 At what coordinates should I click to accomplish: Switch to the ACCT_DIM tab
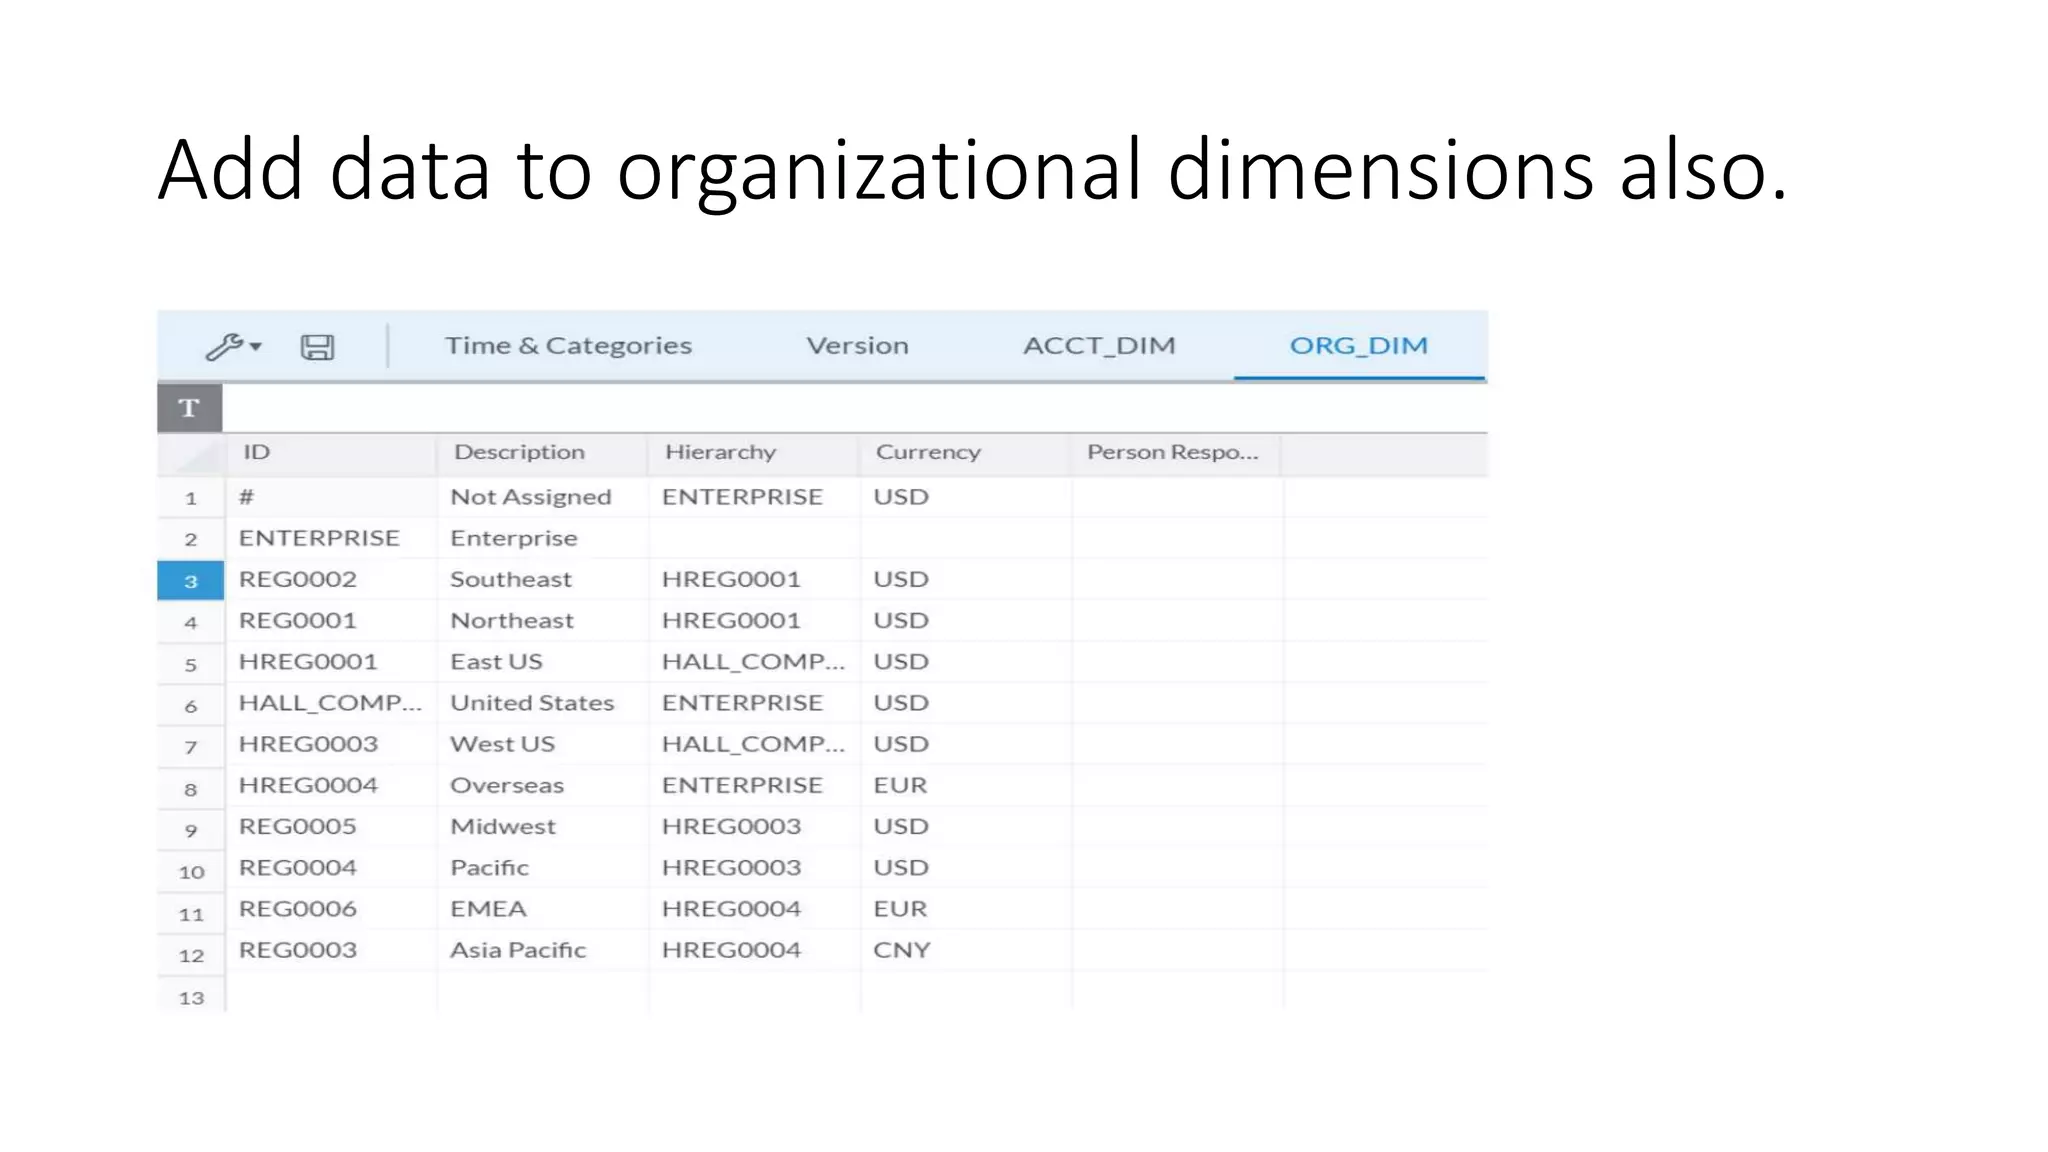pos(1099,346)
